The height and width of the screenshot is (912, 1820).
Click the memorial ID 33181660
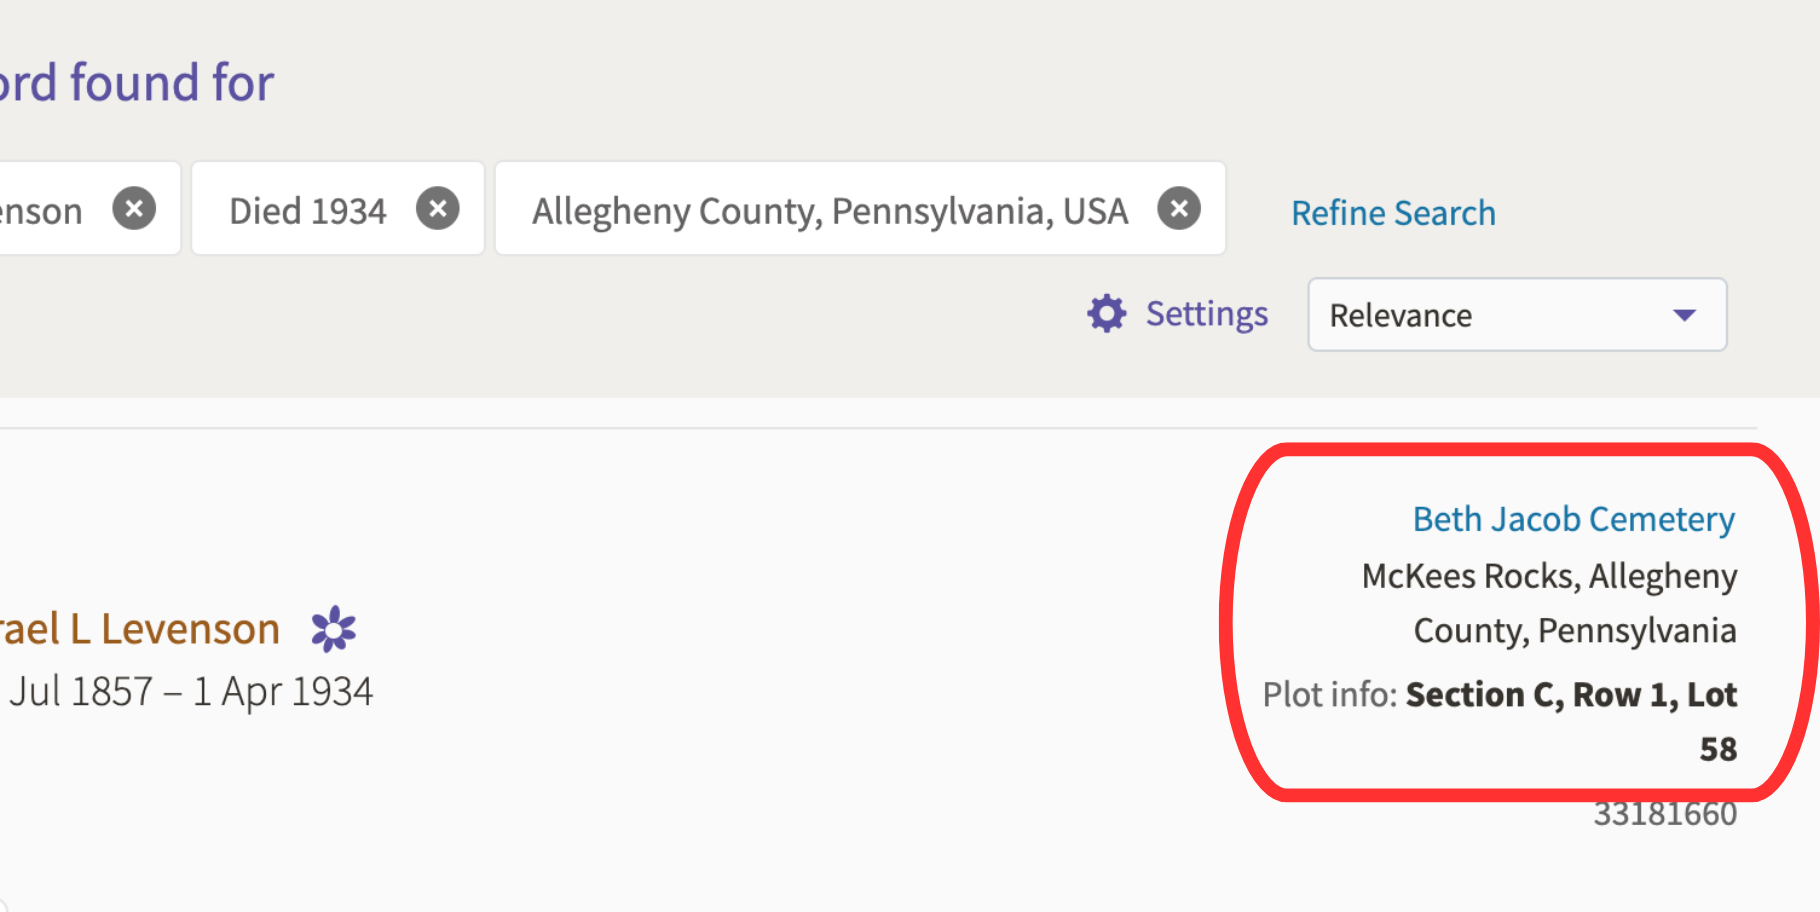[x=1664, y=814]
